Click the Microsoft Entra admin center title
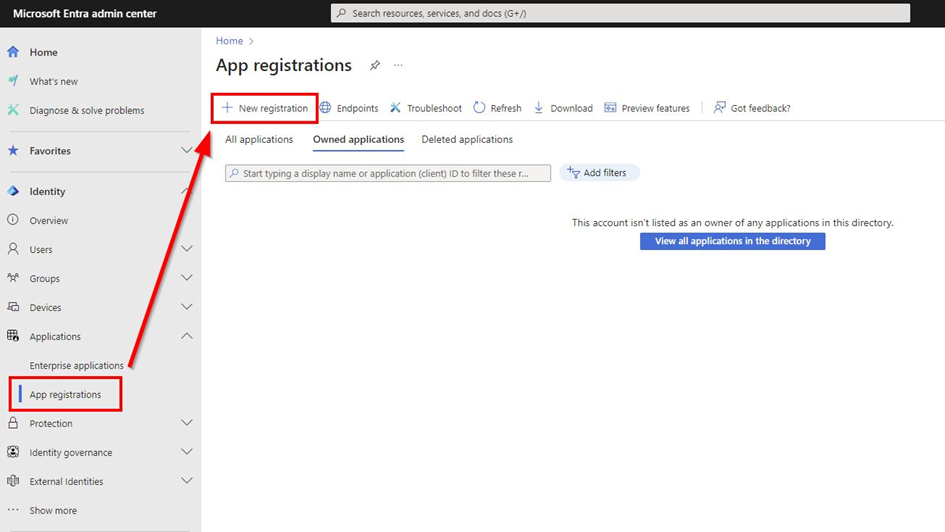Screen dimensions: 945x532 (85, 13)
